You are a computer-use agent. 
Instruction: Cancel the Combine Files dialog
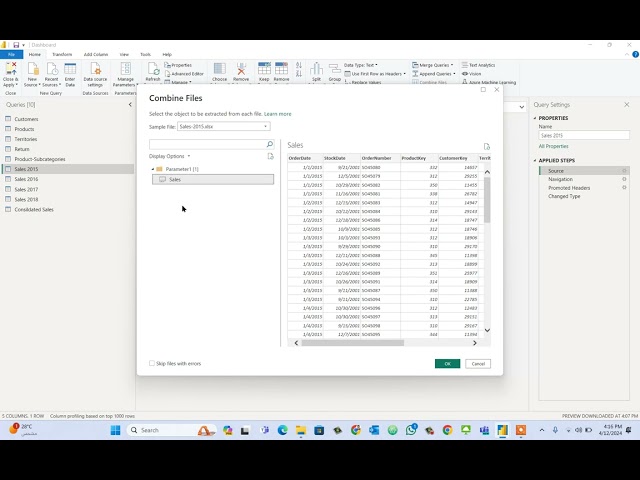tap(478, 364)
